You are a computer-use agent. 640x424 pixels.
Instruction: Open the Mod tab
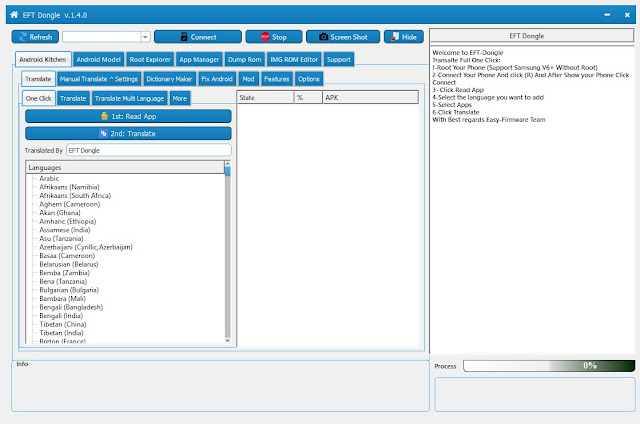click(x=248, y=79)
